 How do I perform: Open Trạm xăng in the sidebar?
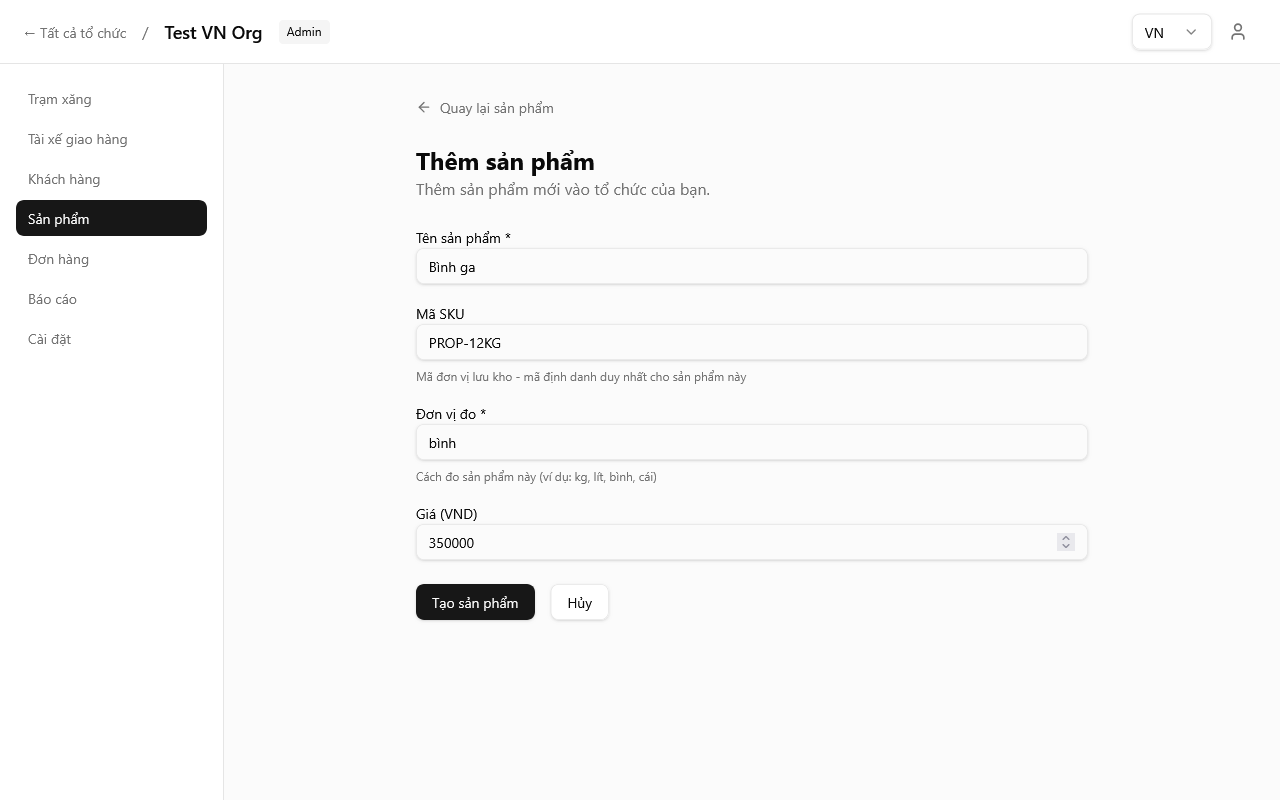pyautogui.click(x=60, y=99)
